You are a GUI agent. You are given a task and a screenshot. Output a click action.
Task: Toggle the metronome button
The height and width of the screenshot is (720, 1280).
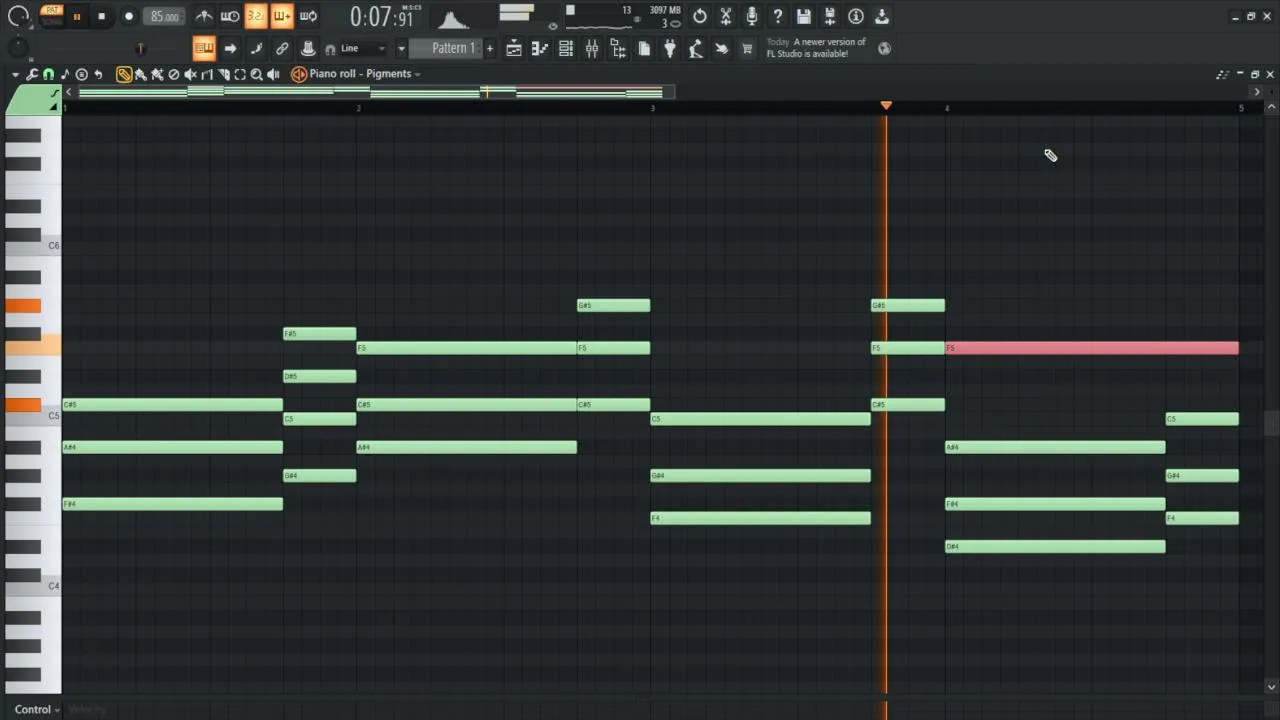point(204,16)
